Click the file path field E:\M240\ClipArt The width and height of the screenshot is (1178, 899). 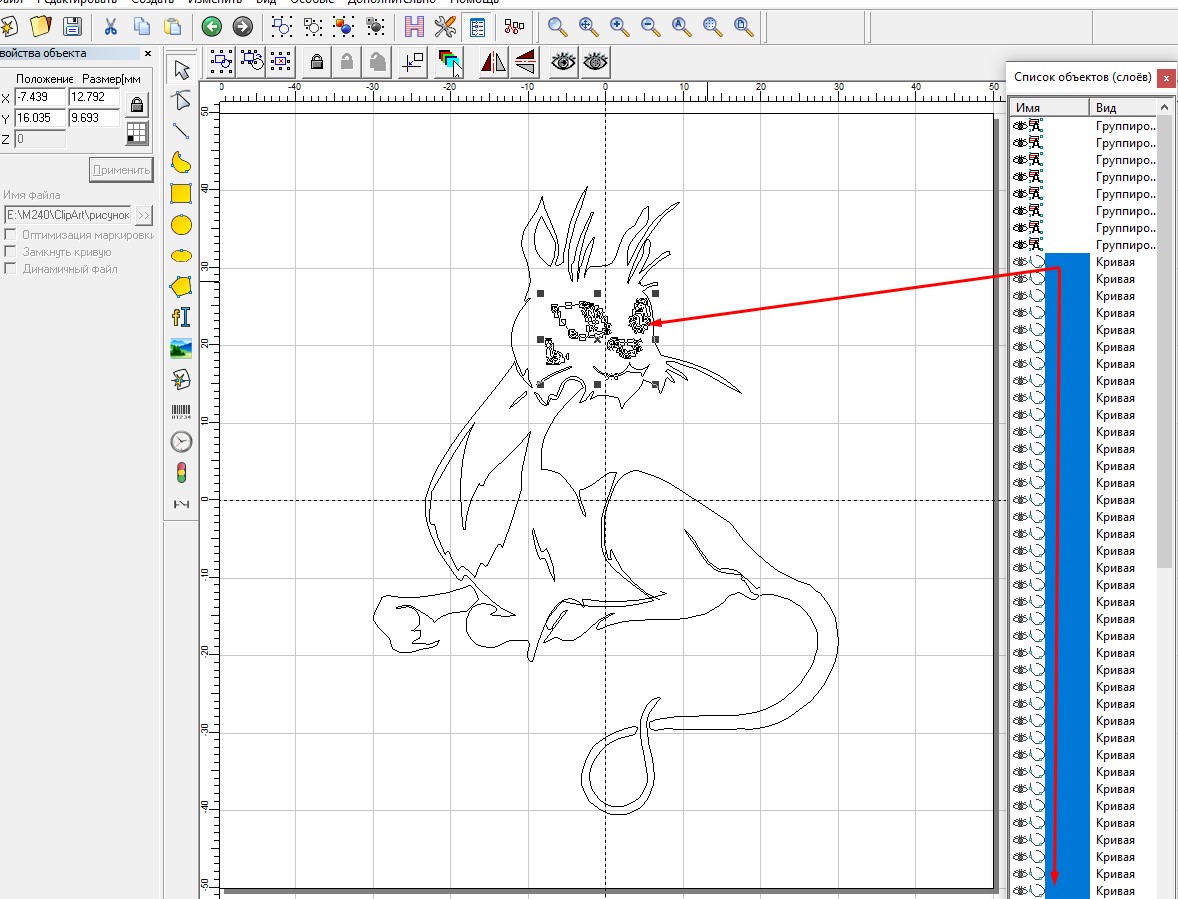(68, 216)
